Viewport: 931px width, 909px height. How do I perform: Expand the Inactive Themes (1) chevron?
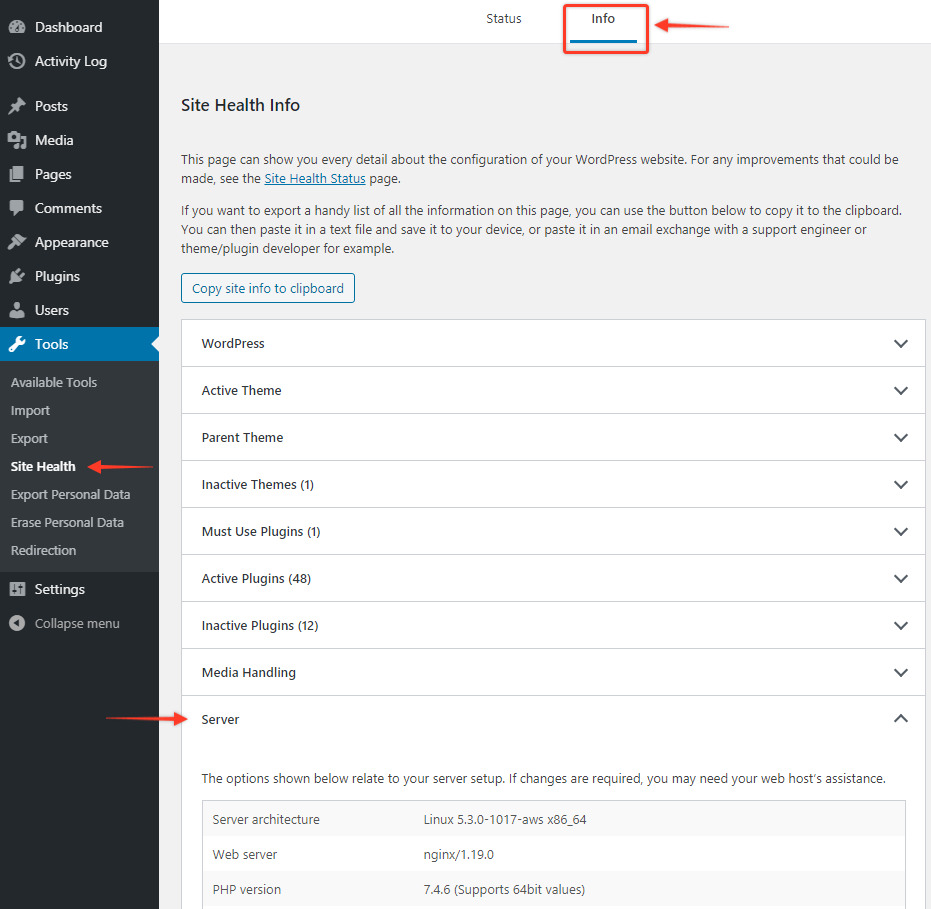coord(900,484)
